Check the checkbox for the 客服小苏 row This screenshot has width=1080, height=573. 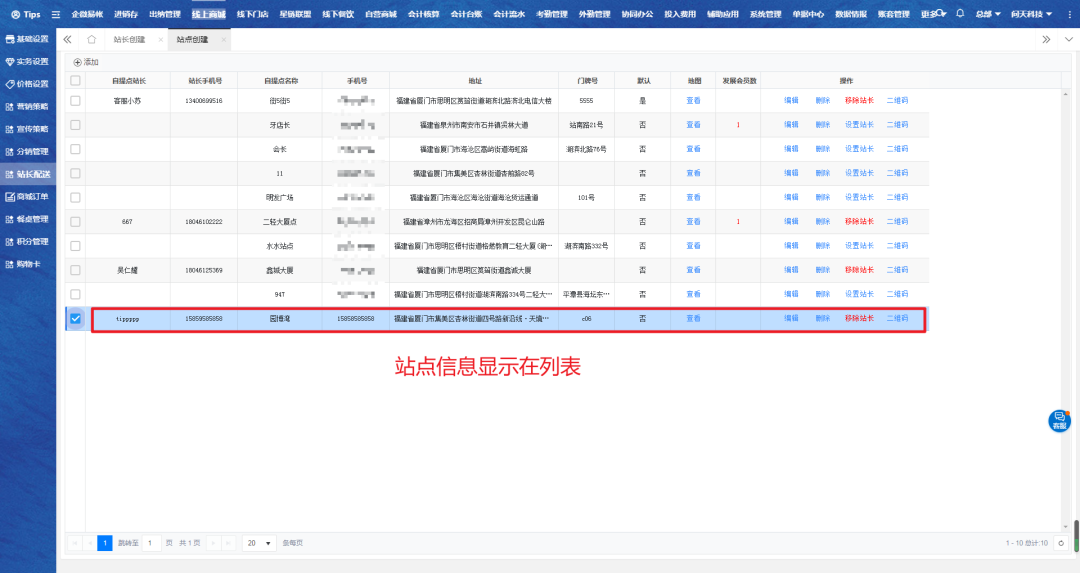pos(75,101)
